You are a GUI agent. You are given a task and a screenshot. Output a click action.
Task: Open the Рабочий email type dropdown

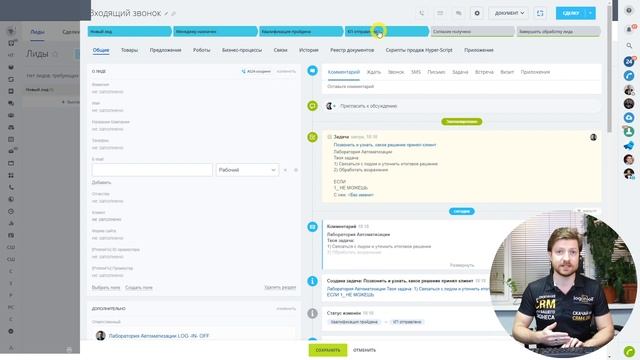click(x=247, y=170)
